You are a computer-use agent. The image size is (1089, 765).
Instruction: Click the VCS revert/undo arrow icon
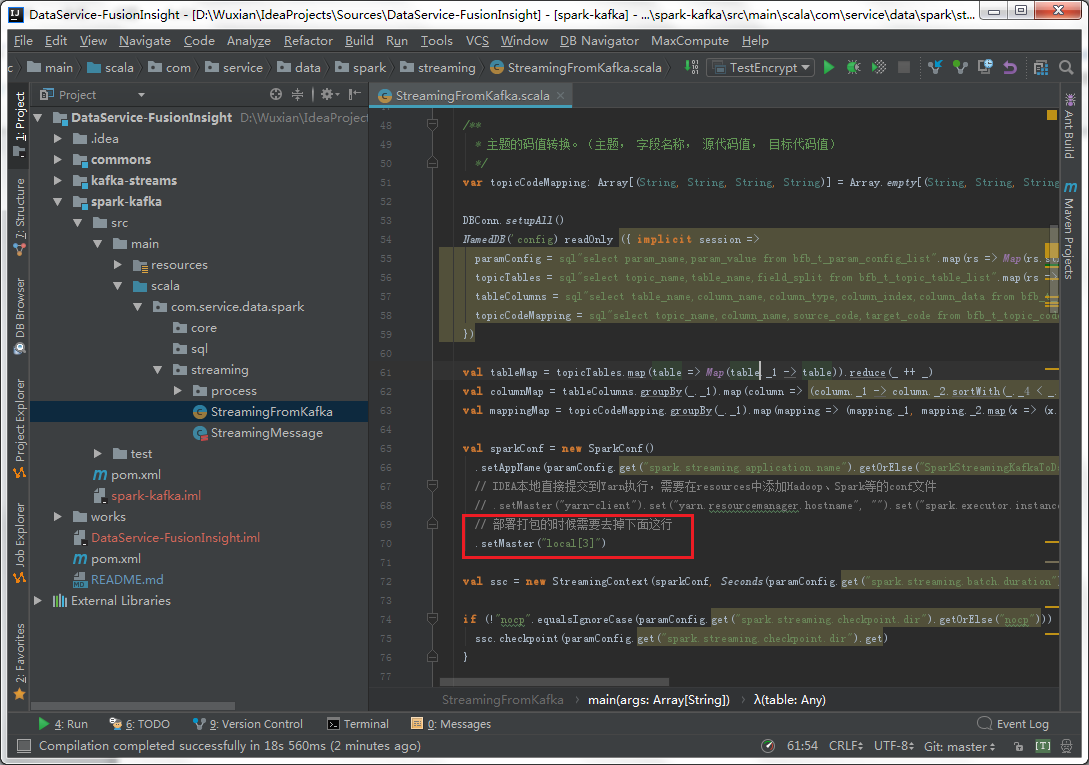(x=1010, y=67)
